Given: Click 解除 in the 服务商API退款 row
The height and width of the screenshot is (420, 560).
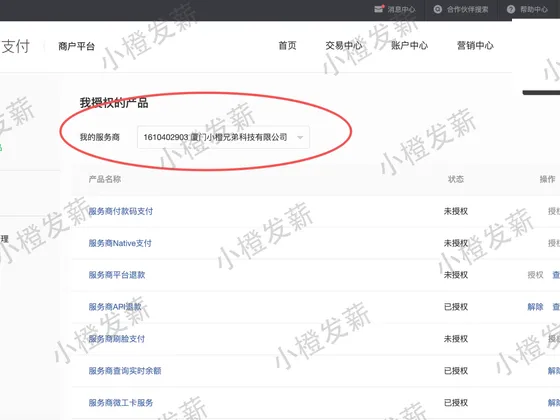Looking at the screenshot, I should point(535,307).
